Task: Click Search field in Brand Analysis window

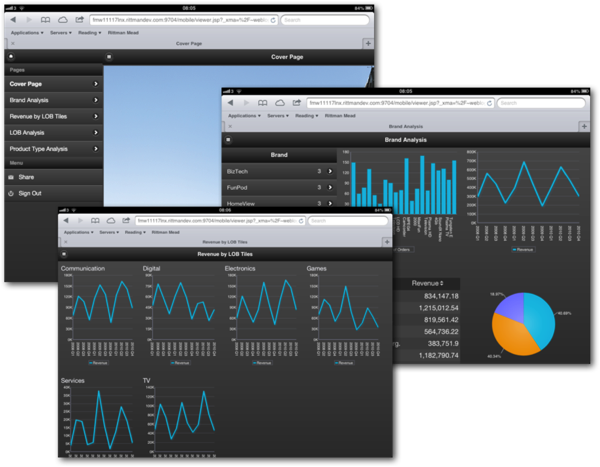Action: tap(541, 103)
